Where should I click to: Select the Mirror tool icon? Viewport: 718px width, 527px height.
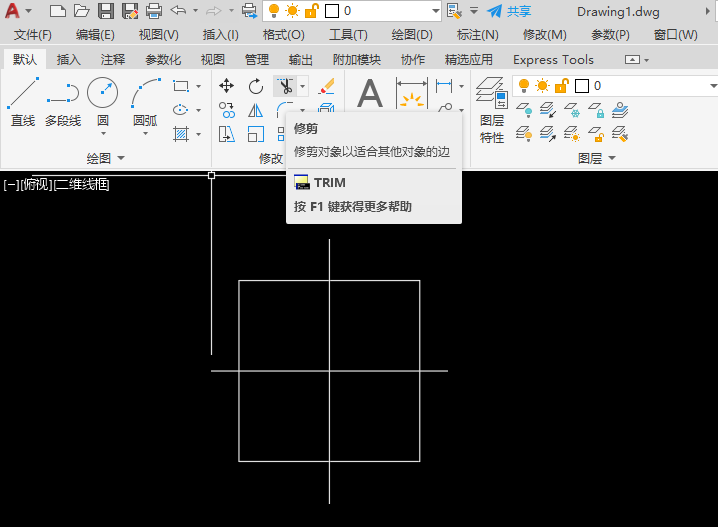[x=256, y=110]
